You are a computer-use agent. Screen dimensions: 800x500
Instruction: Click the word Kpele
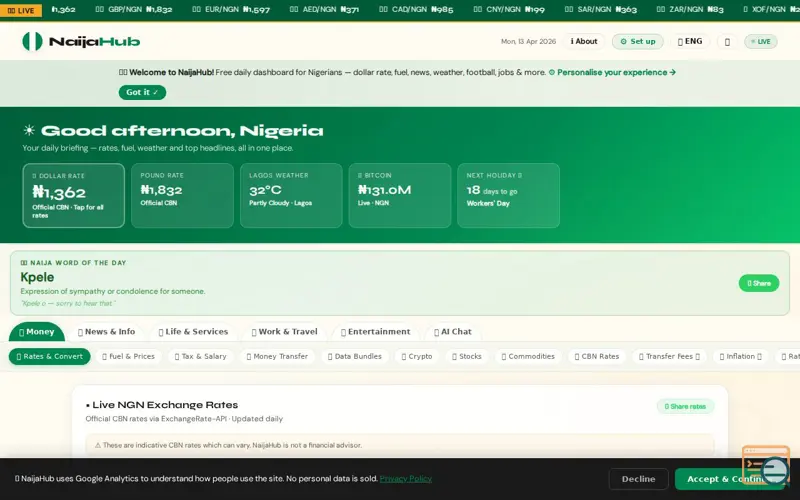(x=37, y=278)
